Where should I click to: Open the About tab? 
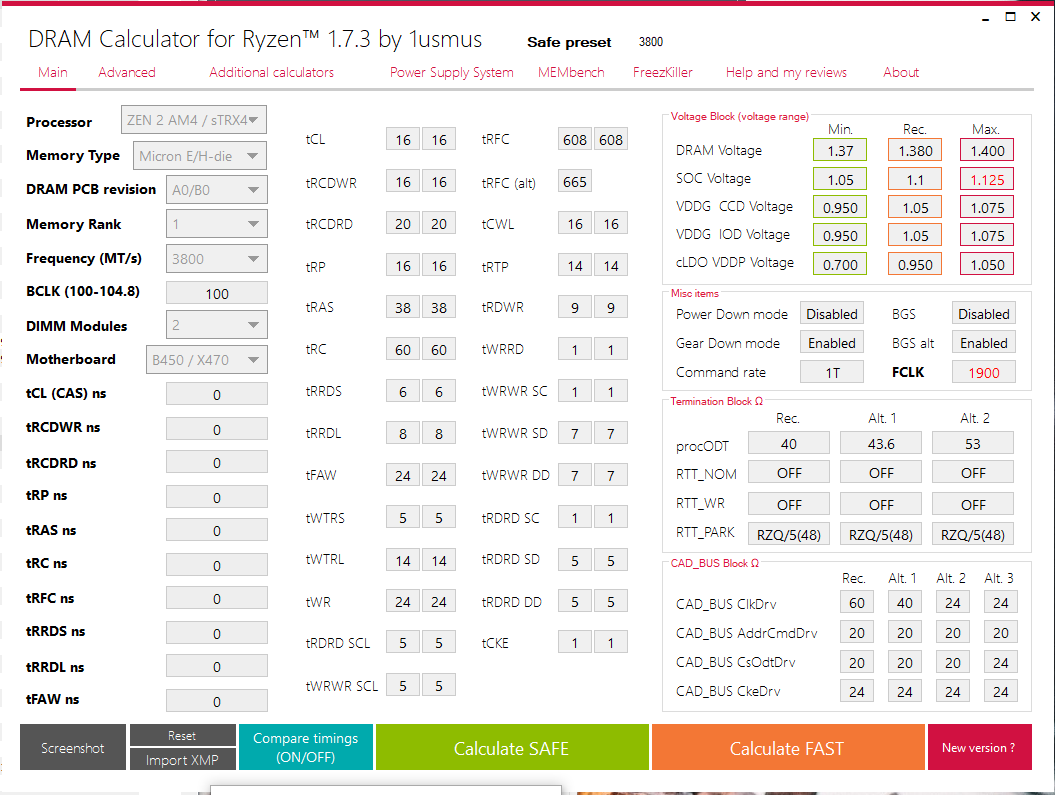click(901, 72)
